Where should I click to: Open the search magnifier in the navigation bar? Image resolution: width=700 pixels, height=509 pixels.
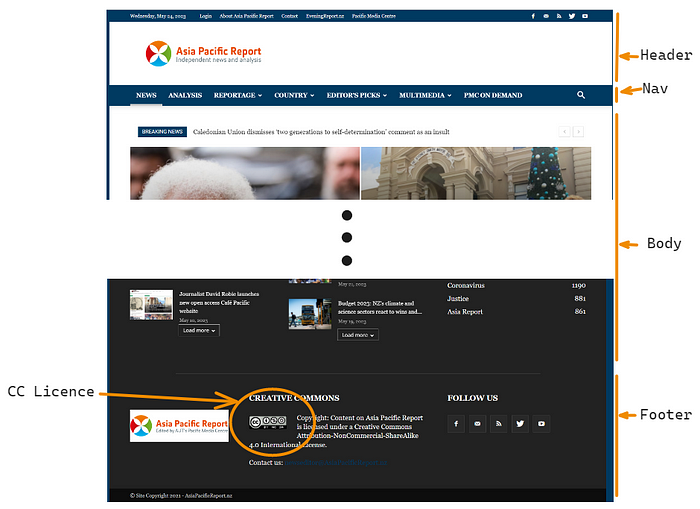click(581, 95)
